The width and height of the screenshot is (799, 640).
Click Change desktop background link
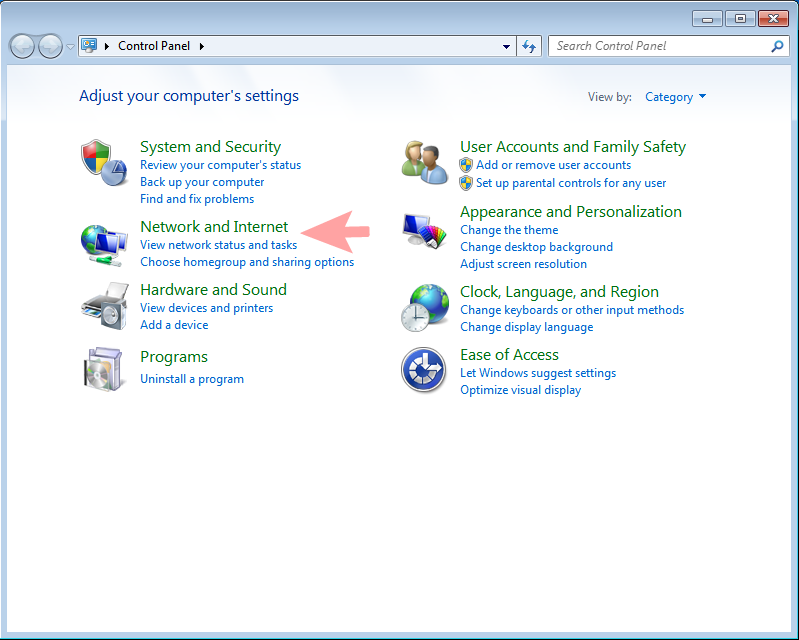537,247
